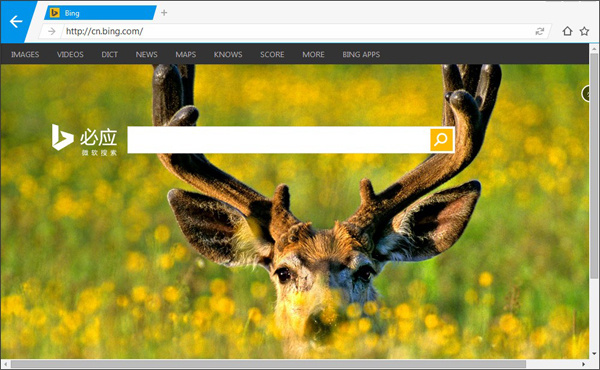Open the home page icon
Image resolution: width=600 pixels, height=370 pixels.
coord(567,31)
